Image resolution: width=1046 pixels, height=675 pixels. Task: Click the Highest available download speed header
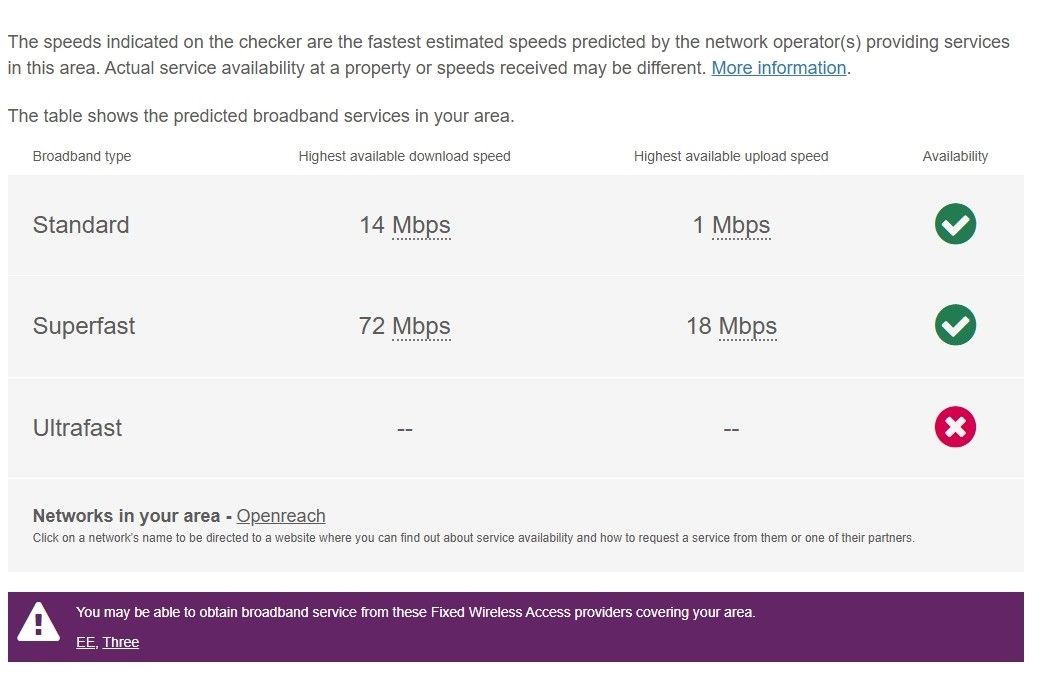coord(404,156)
